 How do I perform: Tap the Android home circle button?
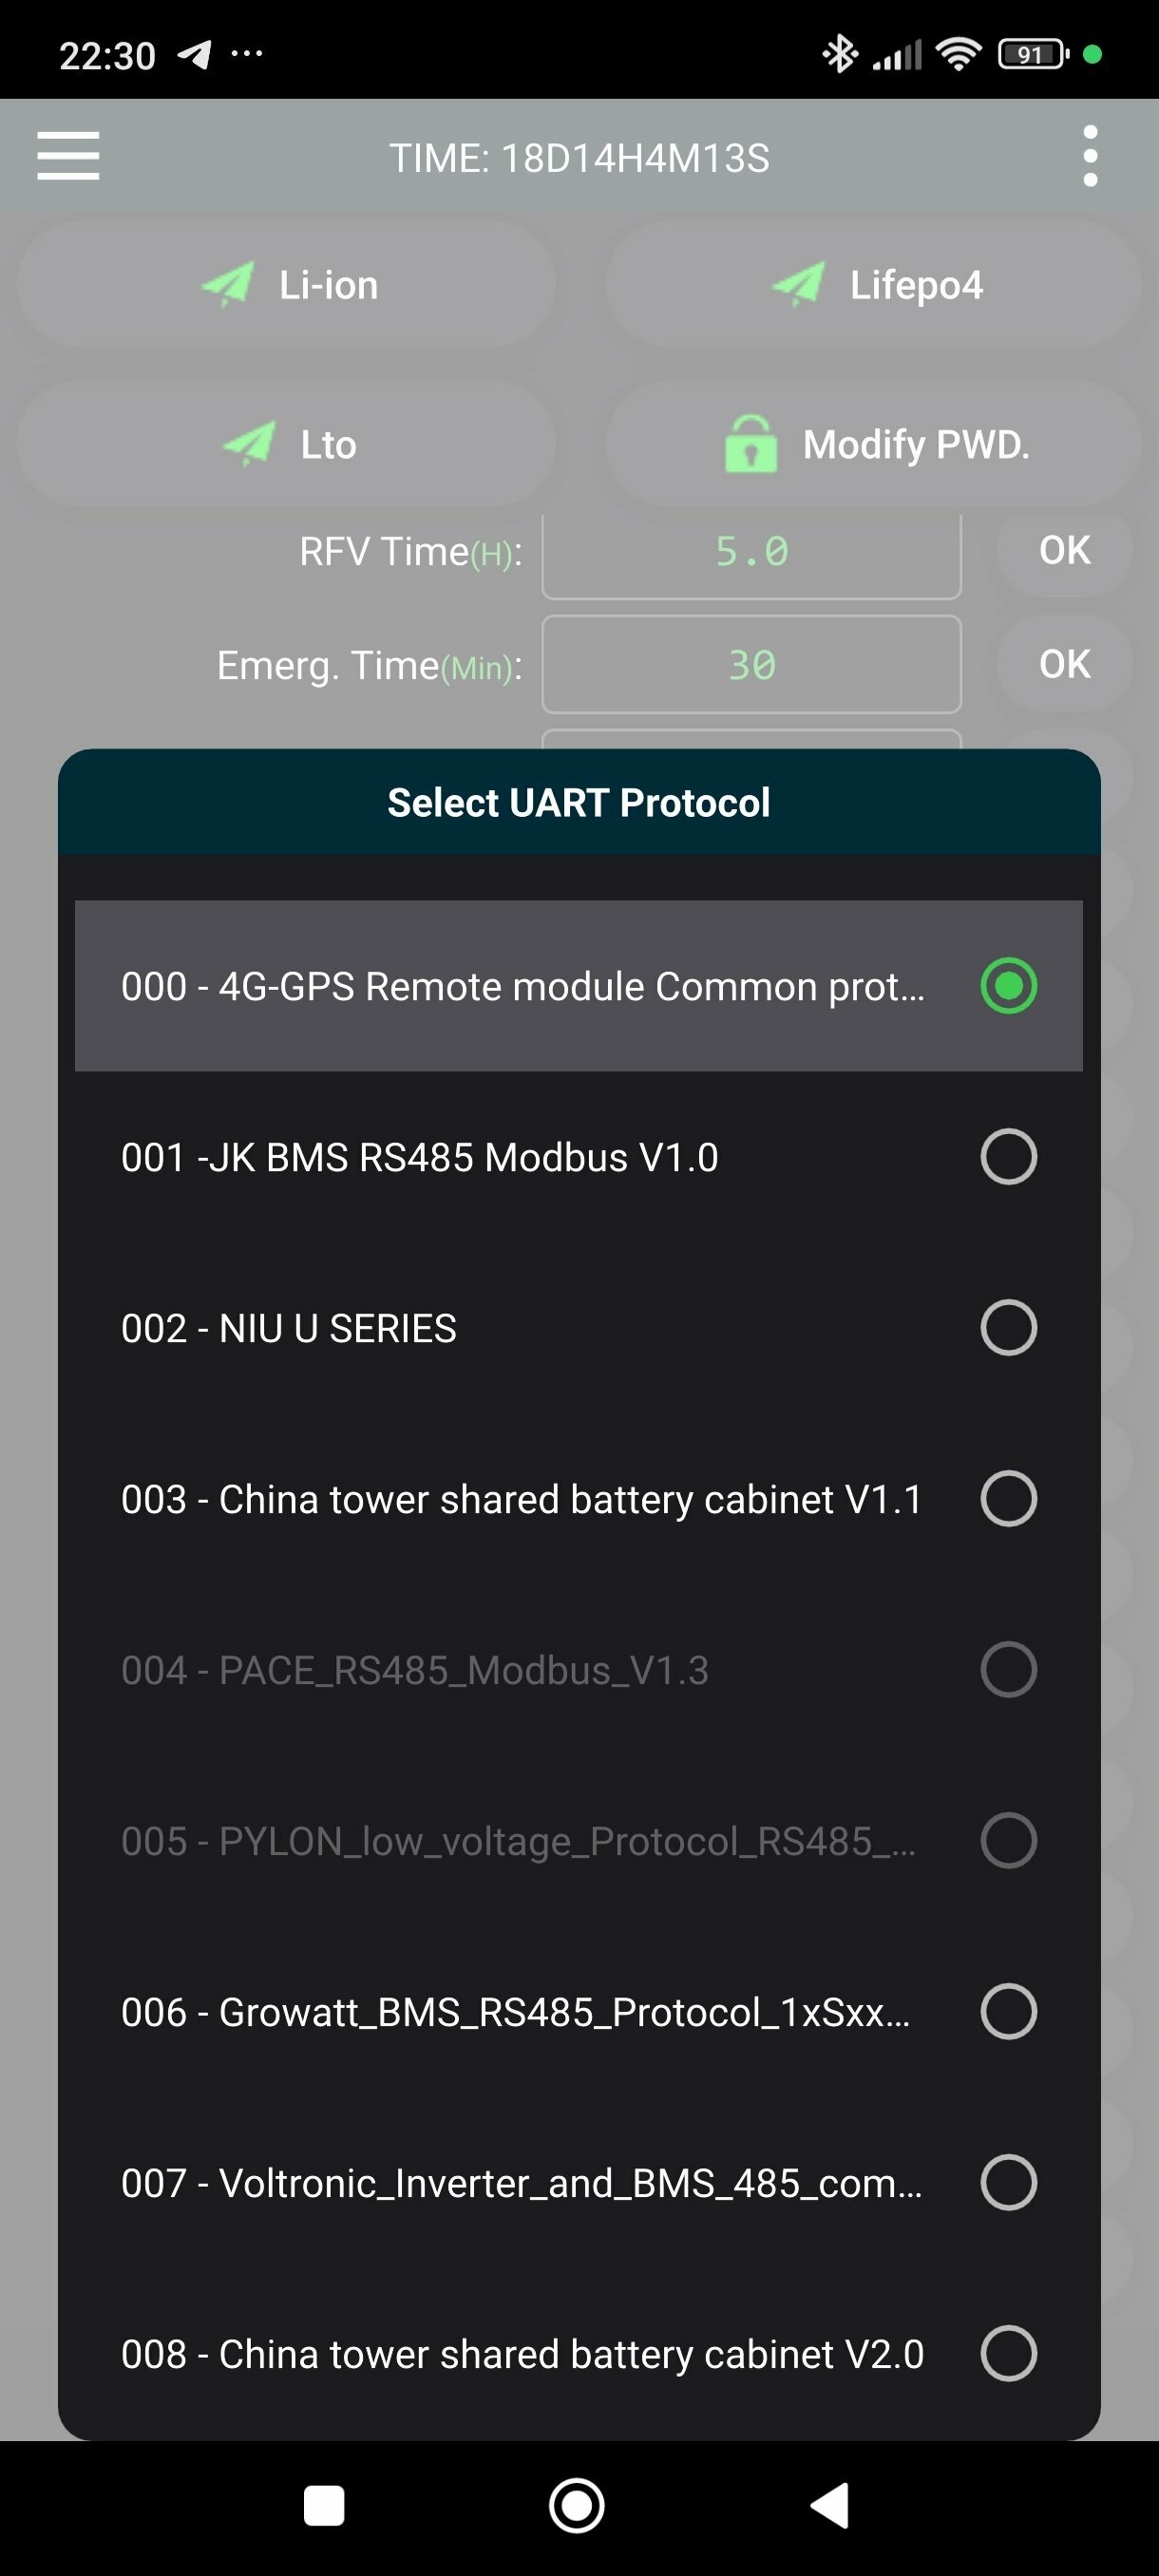coord(577,2506)
